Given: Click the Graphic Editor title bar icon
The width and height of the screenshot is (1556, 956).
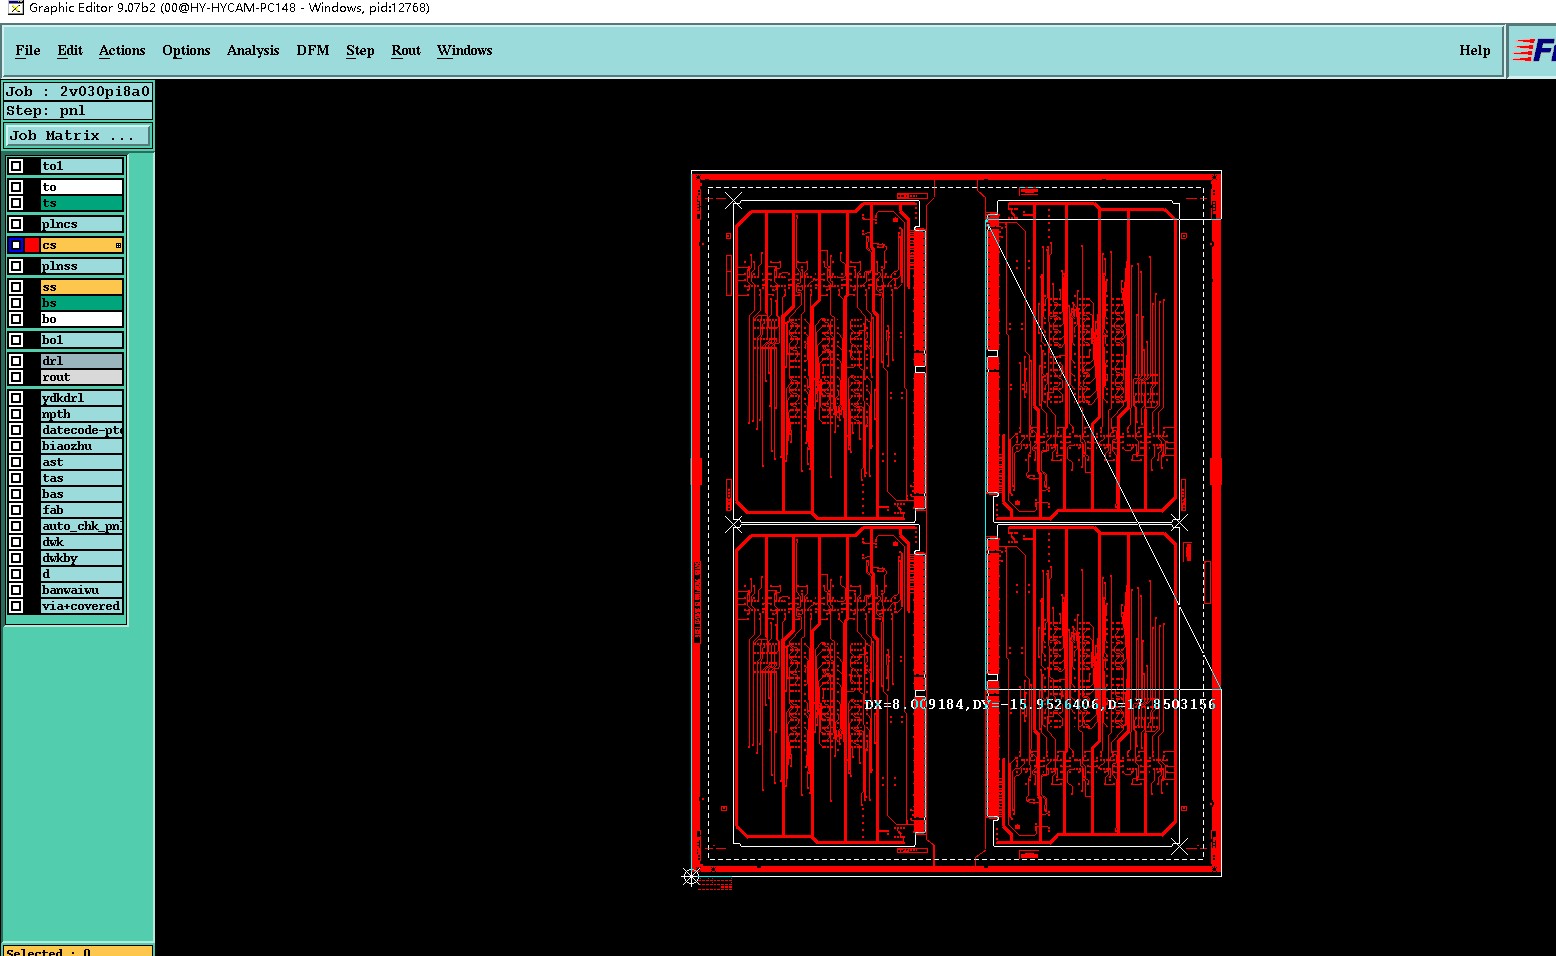Looking at the screenshot, I should 15,8.
